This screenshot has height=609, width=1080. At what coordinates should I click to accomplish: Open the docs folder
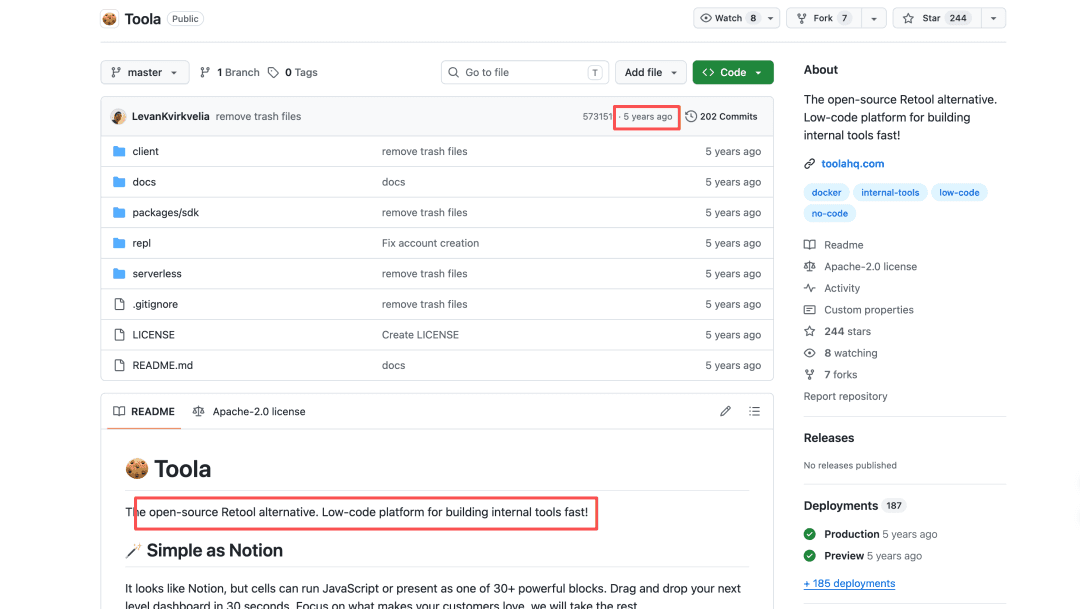[x=144, y=182]
